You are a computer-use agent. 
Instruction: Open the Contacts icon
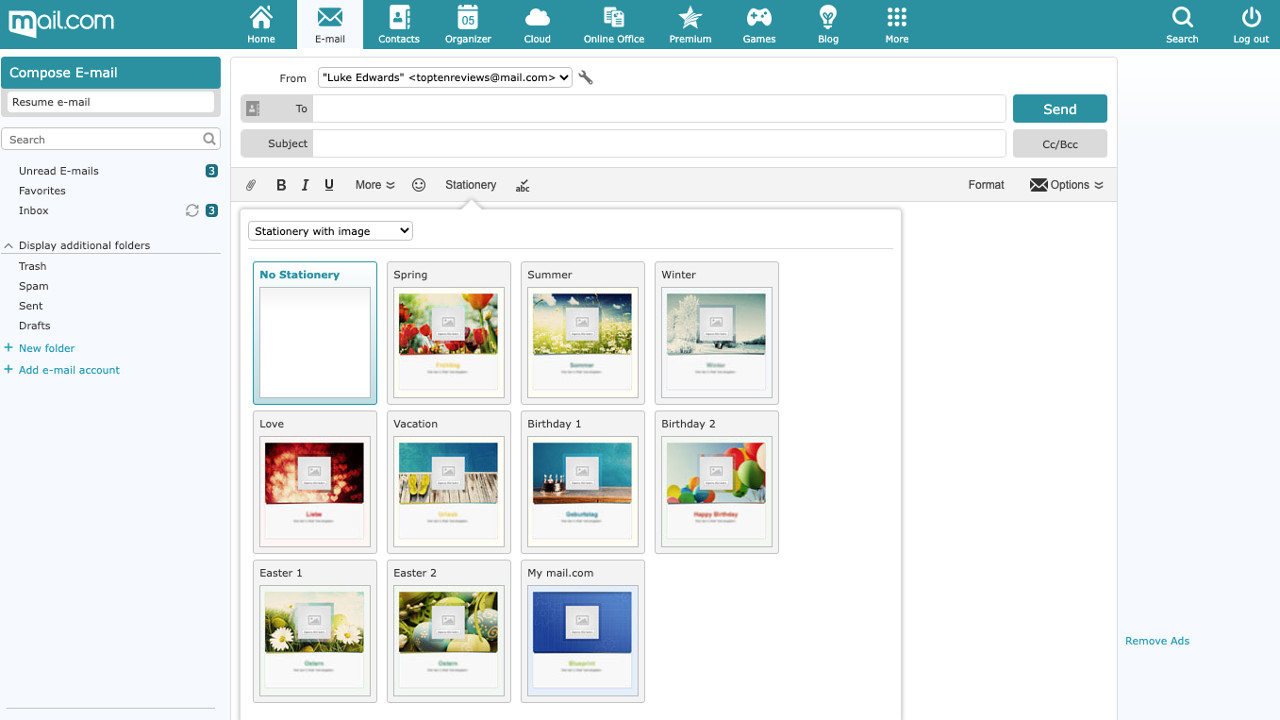pyautogui.click(x=399, y=24)
